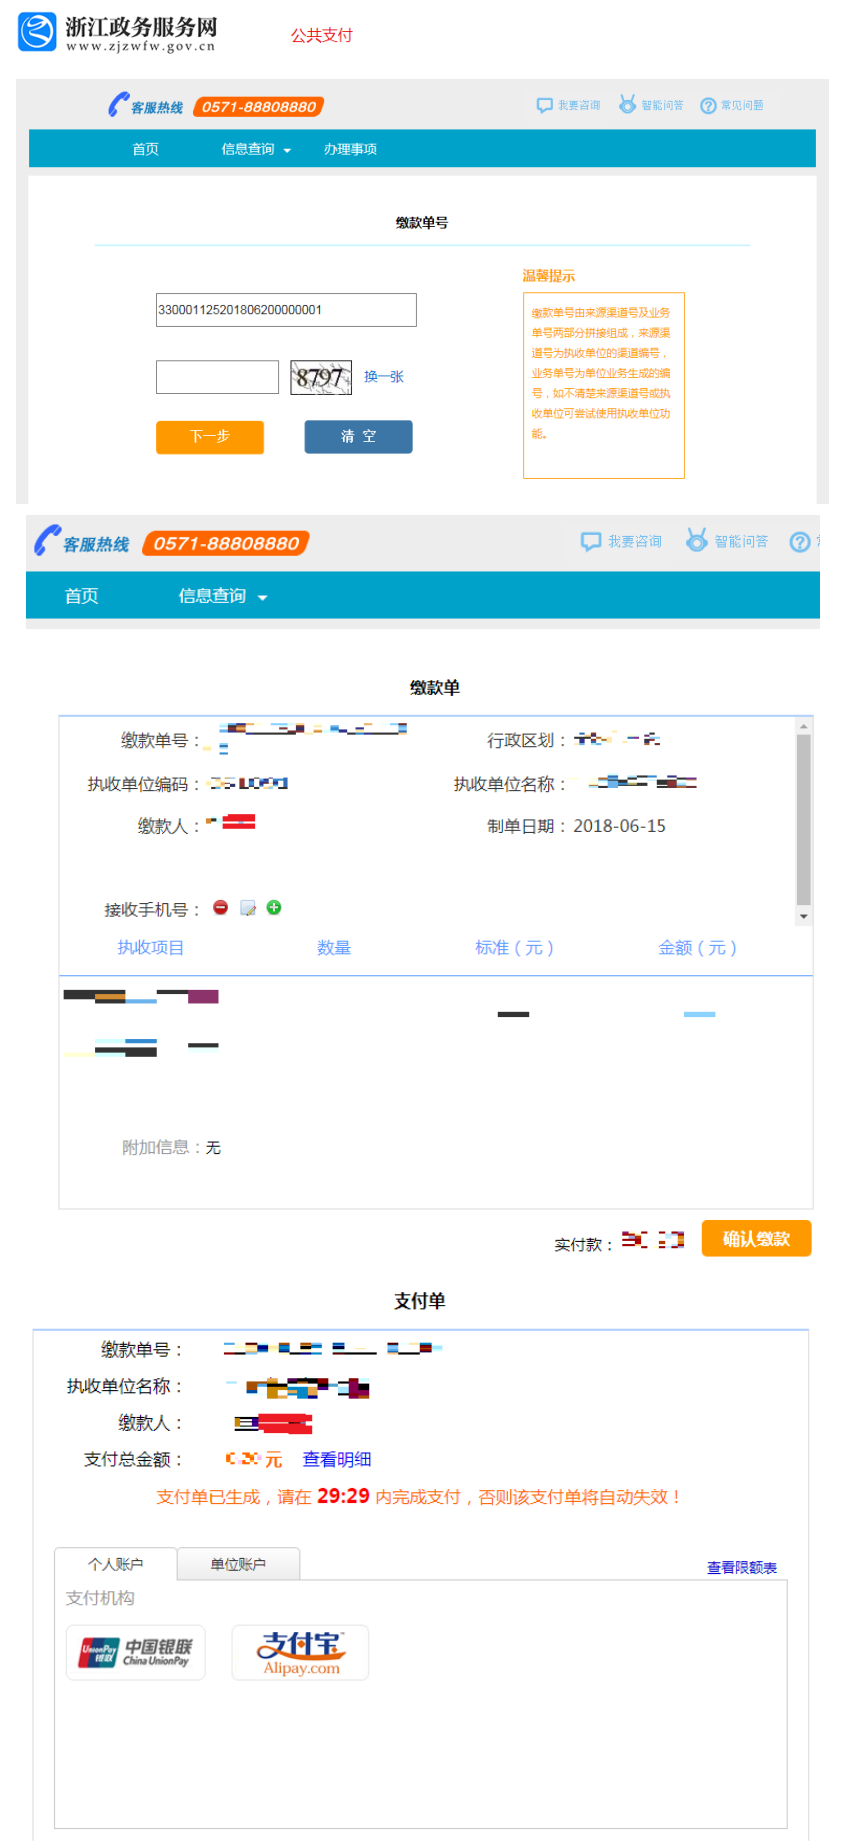
Task: Click the captcha code input field
Action: [217, 377]
